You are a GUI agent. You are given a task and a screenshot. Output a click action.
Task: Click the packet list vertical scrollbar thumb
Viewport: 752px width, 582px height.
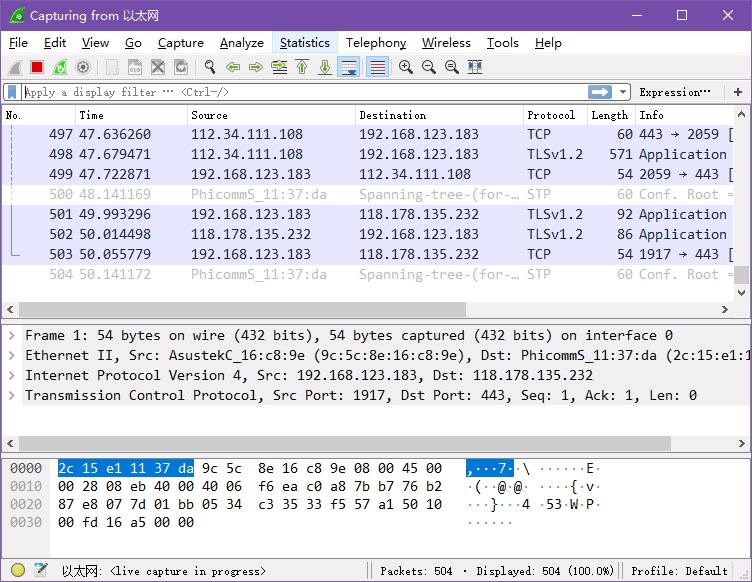[741, 275]
